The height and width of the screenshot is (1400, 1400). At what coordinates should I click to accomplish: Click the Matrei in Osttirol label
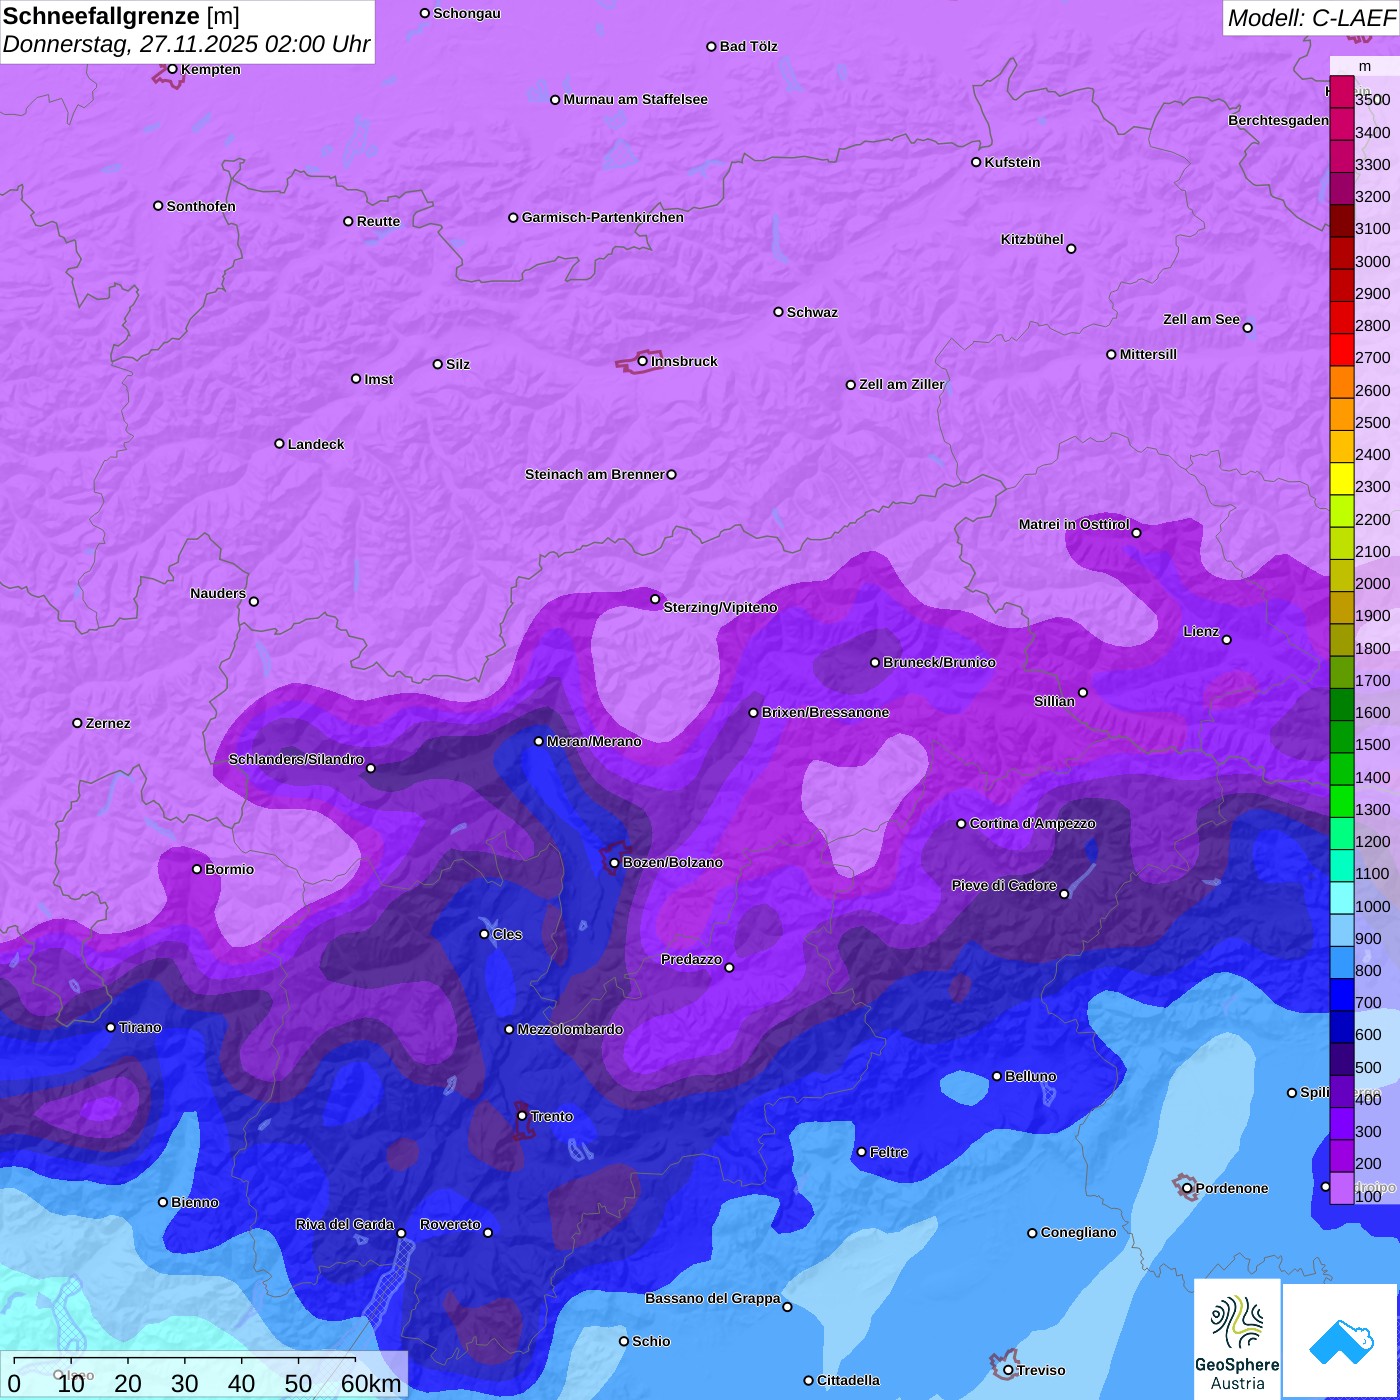coord(1074,524)
